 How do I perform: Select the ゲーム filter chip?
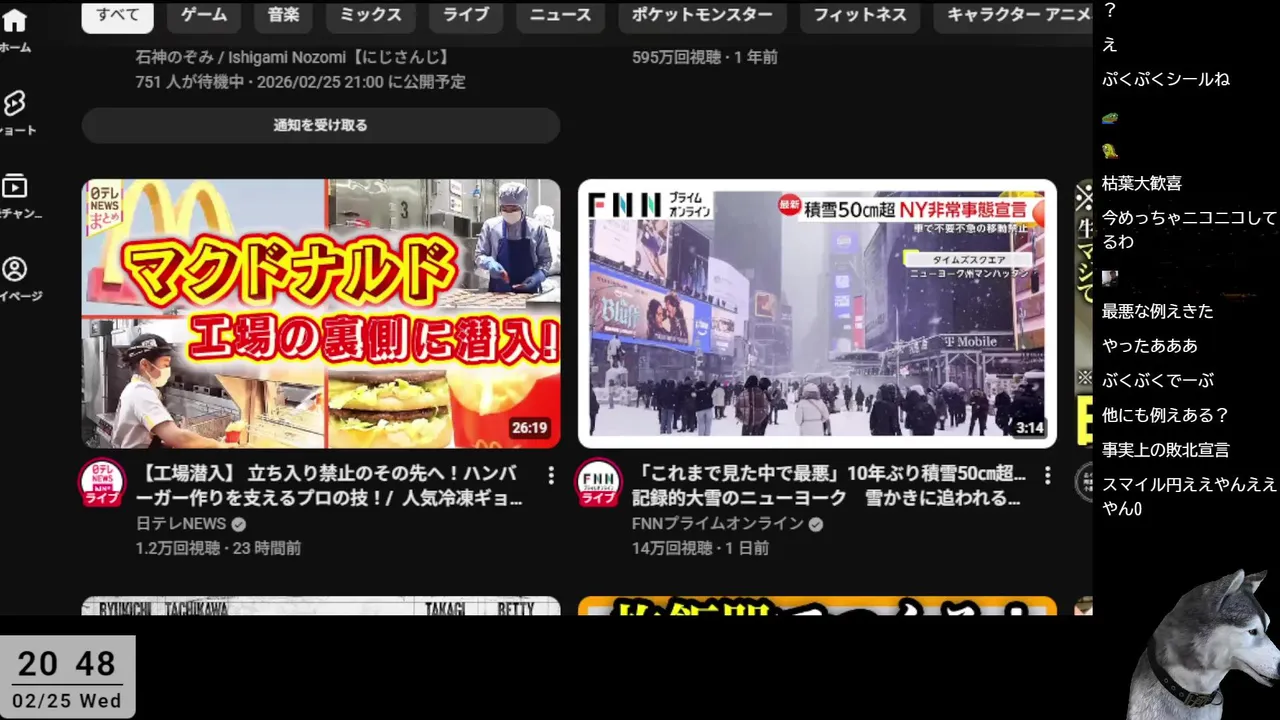[204, 15]
